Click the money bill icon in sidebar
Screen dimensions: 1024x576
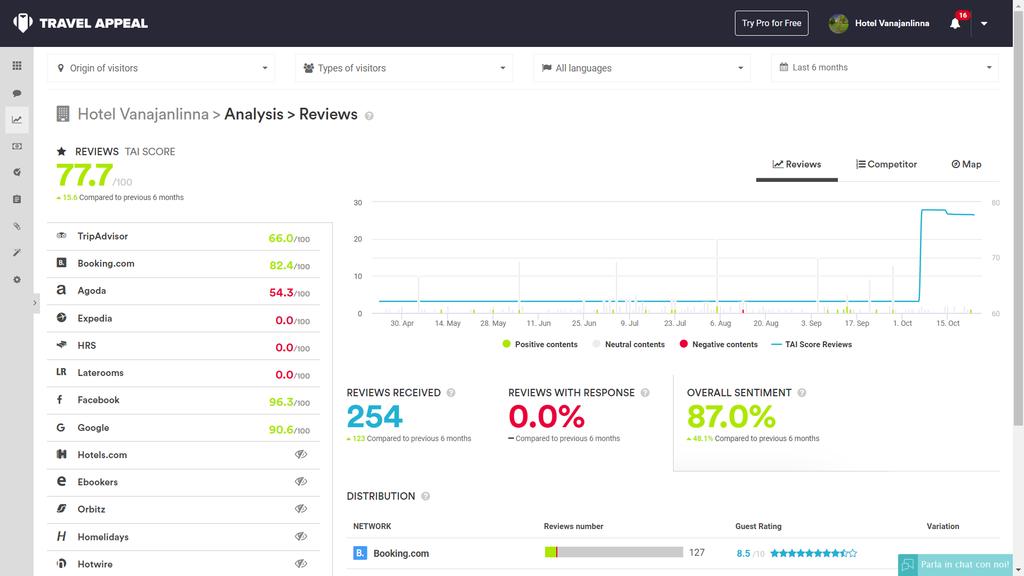coord(17,146)
